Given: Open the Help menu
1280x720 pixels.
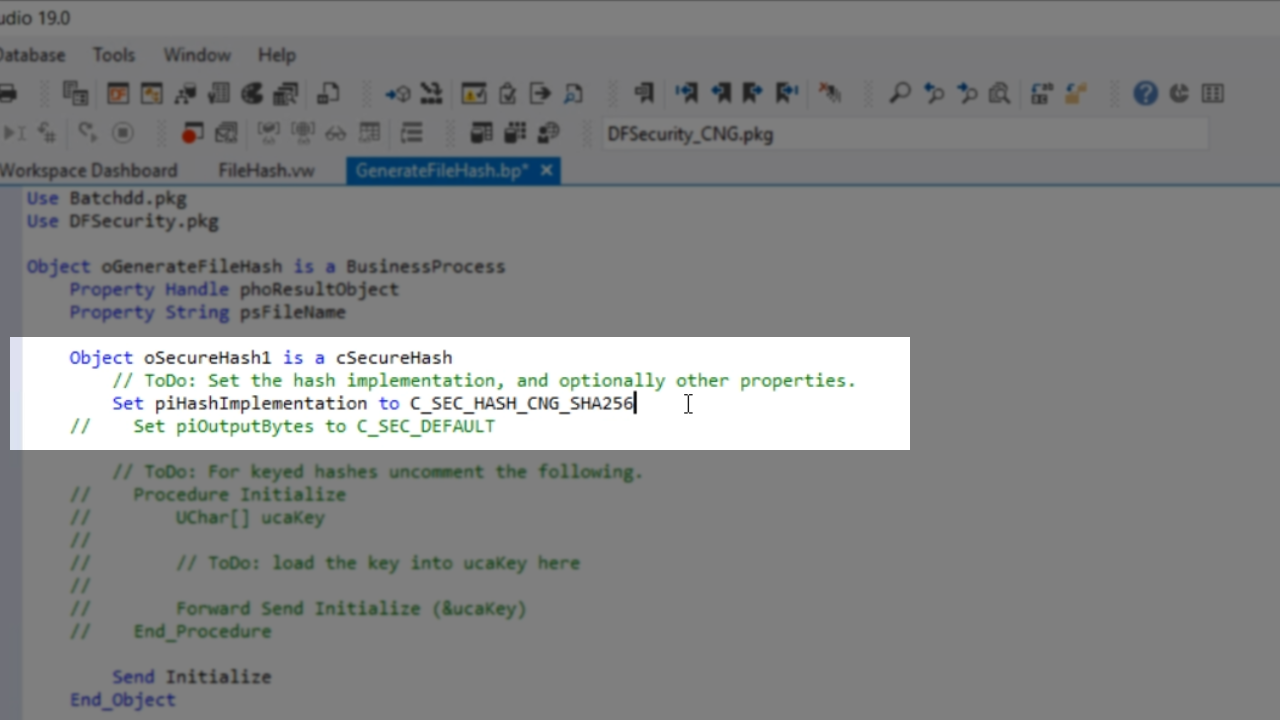Looking at the screenshot, I should (276, 55).
